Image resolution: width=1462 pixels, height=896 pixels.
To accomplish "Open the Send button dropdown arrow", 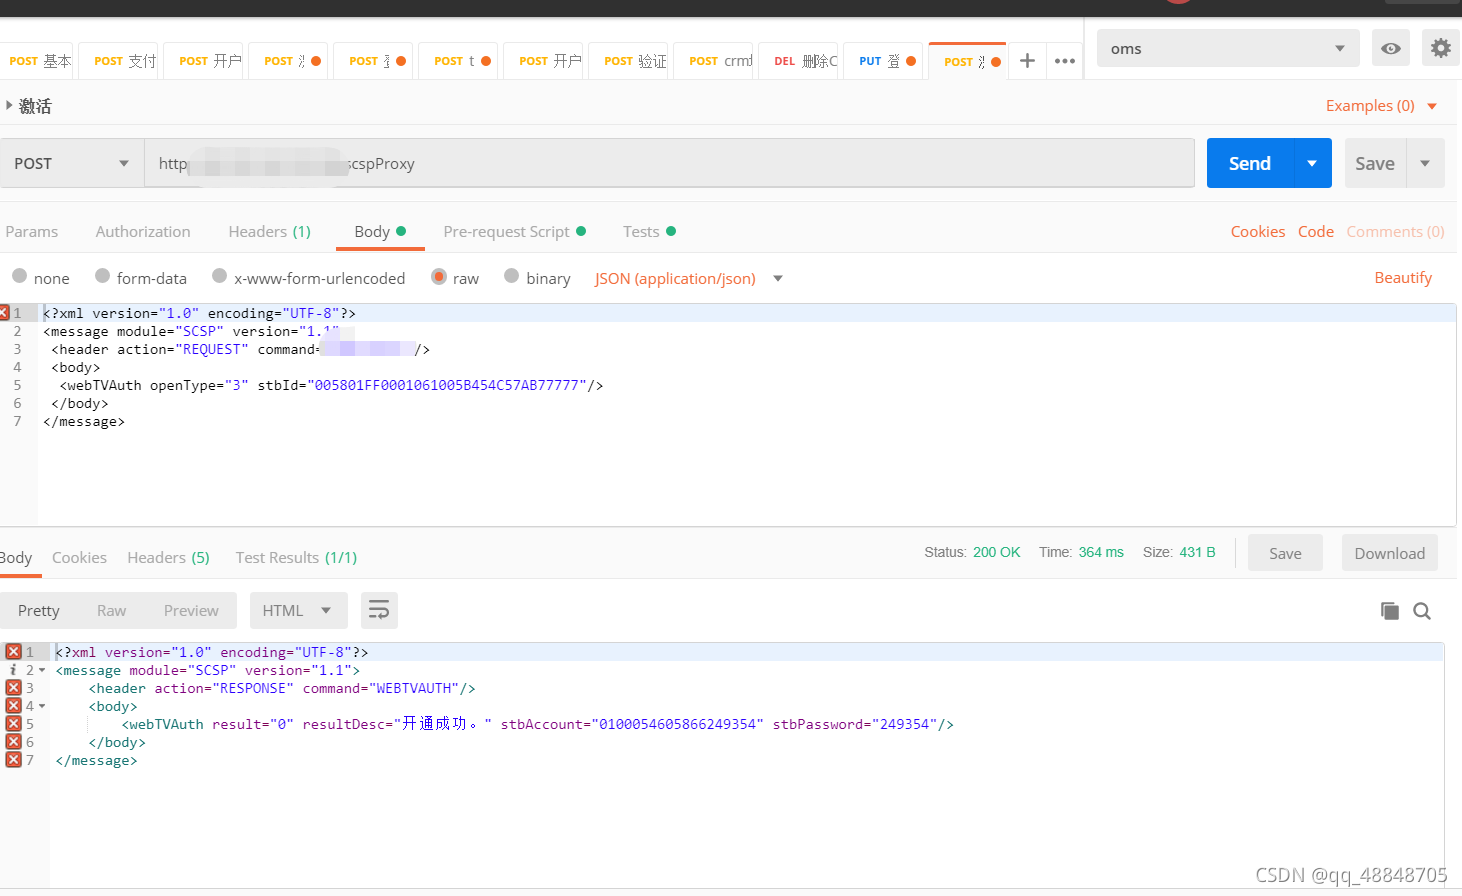I will click(1312, 163).
